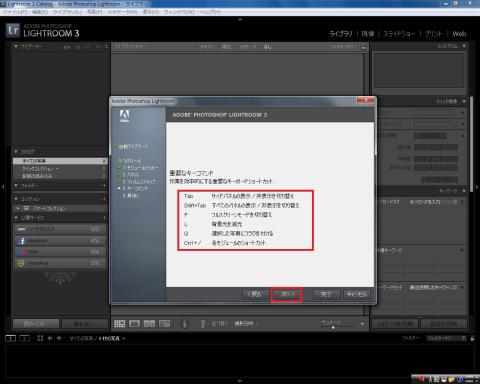This screenshot has height=384, width=480.
Task: Select the Painter spray can tool
Action: 185,323
